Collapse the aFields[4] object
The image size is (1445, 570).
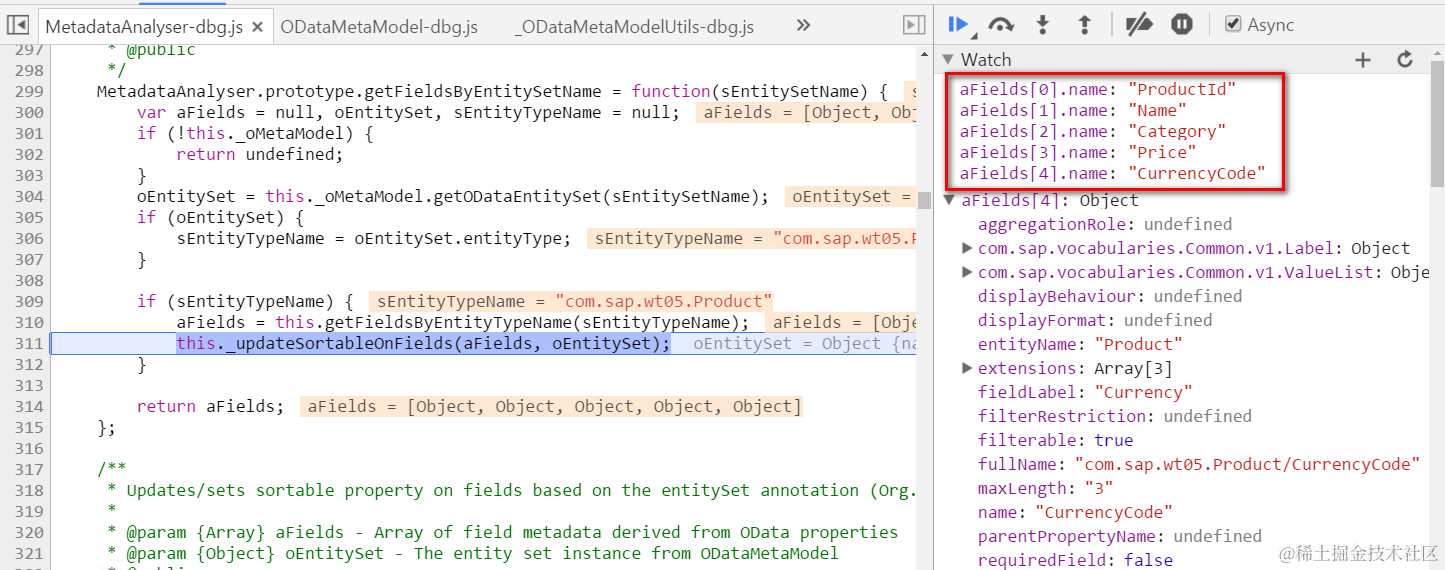point(949,200)
